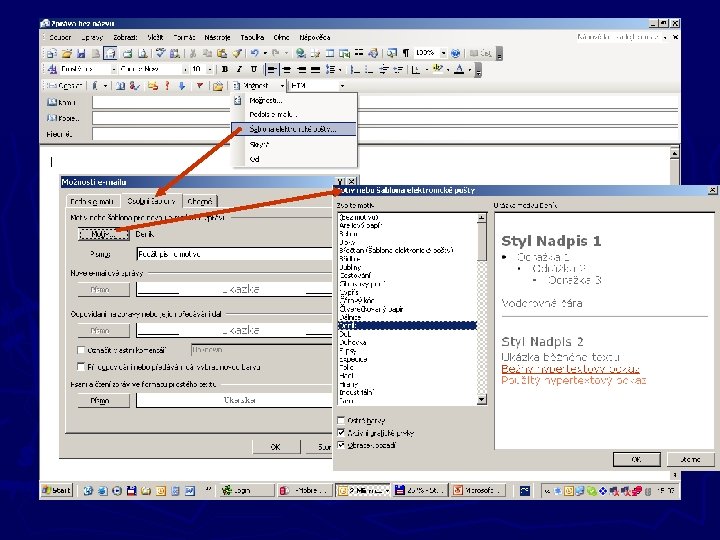Center-align the text
This screenshot has height=540, width=720.
287,69
